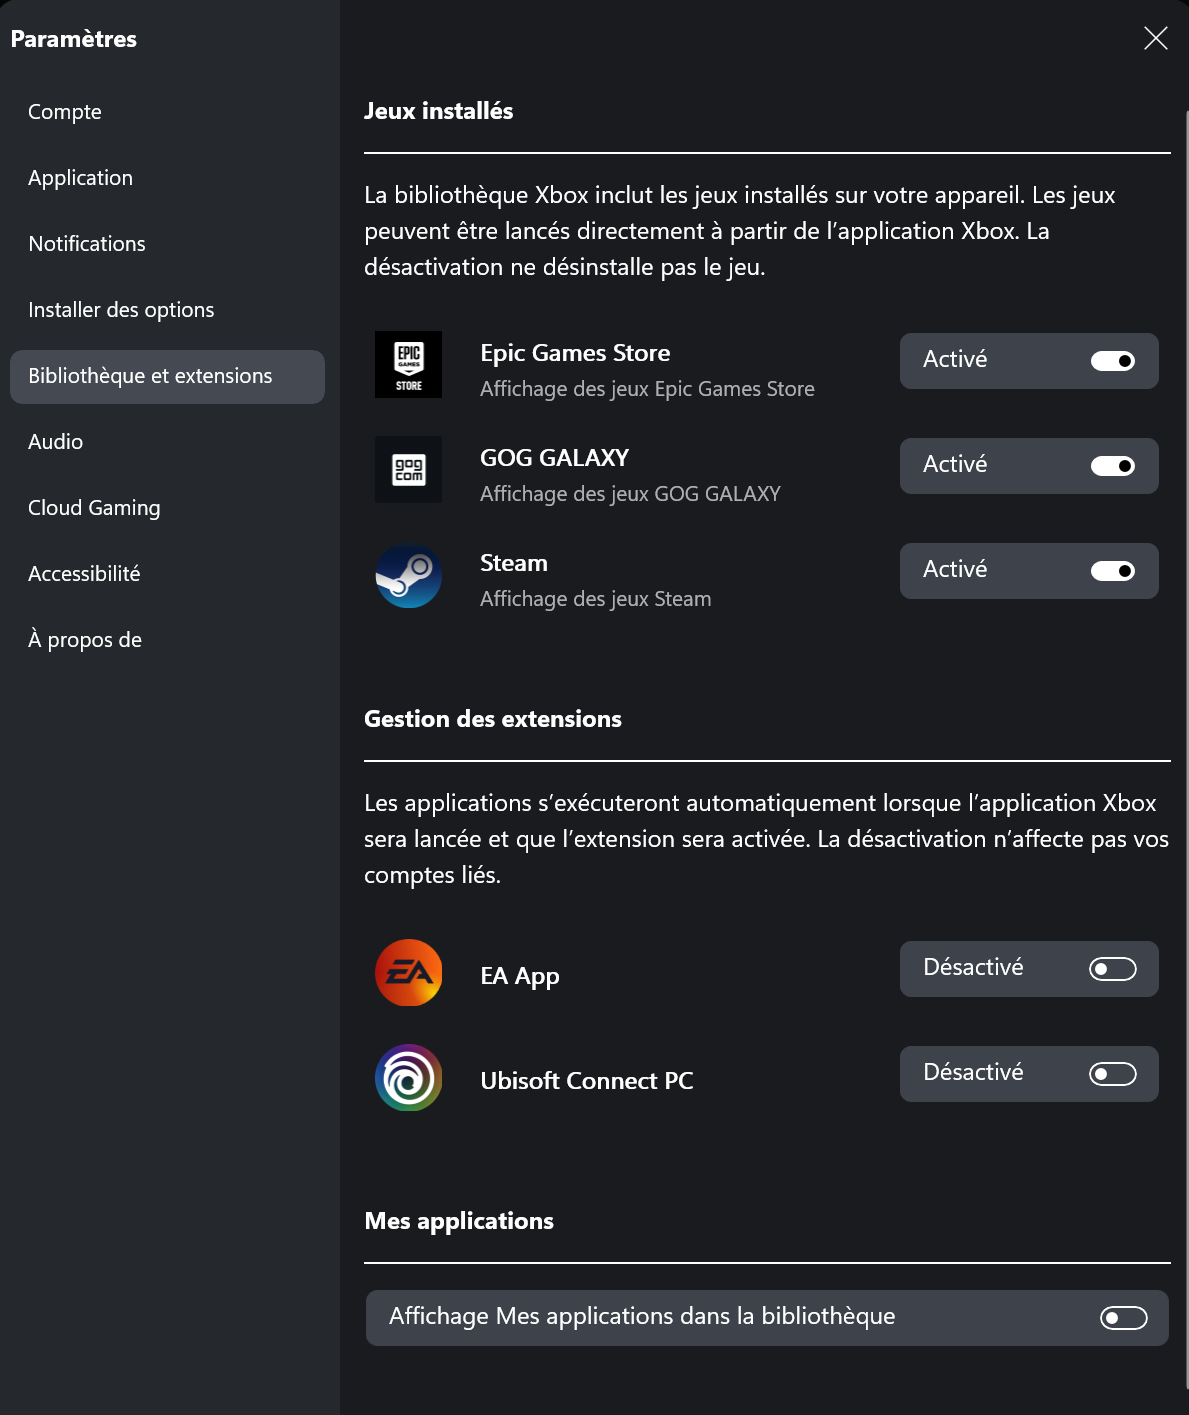Open the Compte settings section
Viewport: 1189px width, 1415px height.
click(x=65, y=112)
